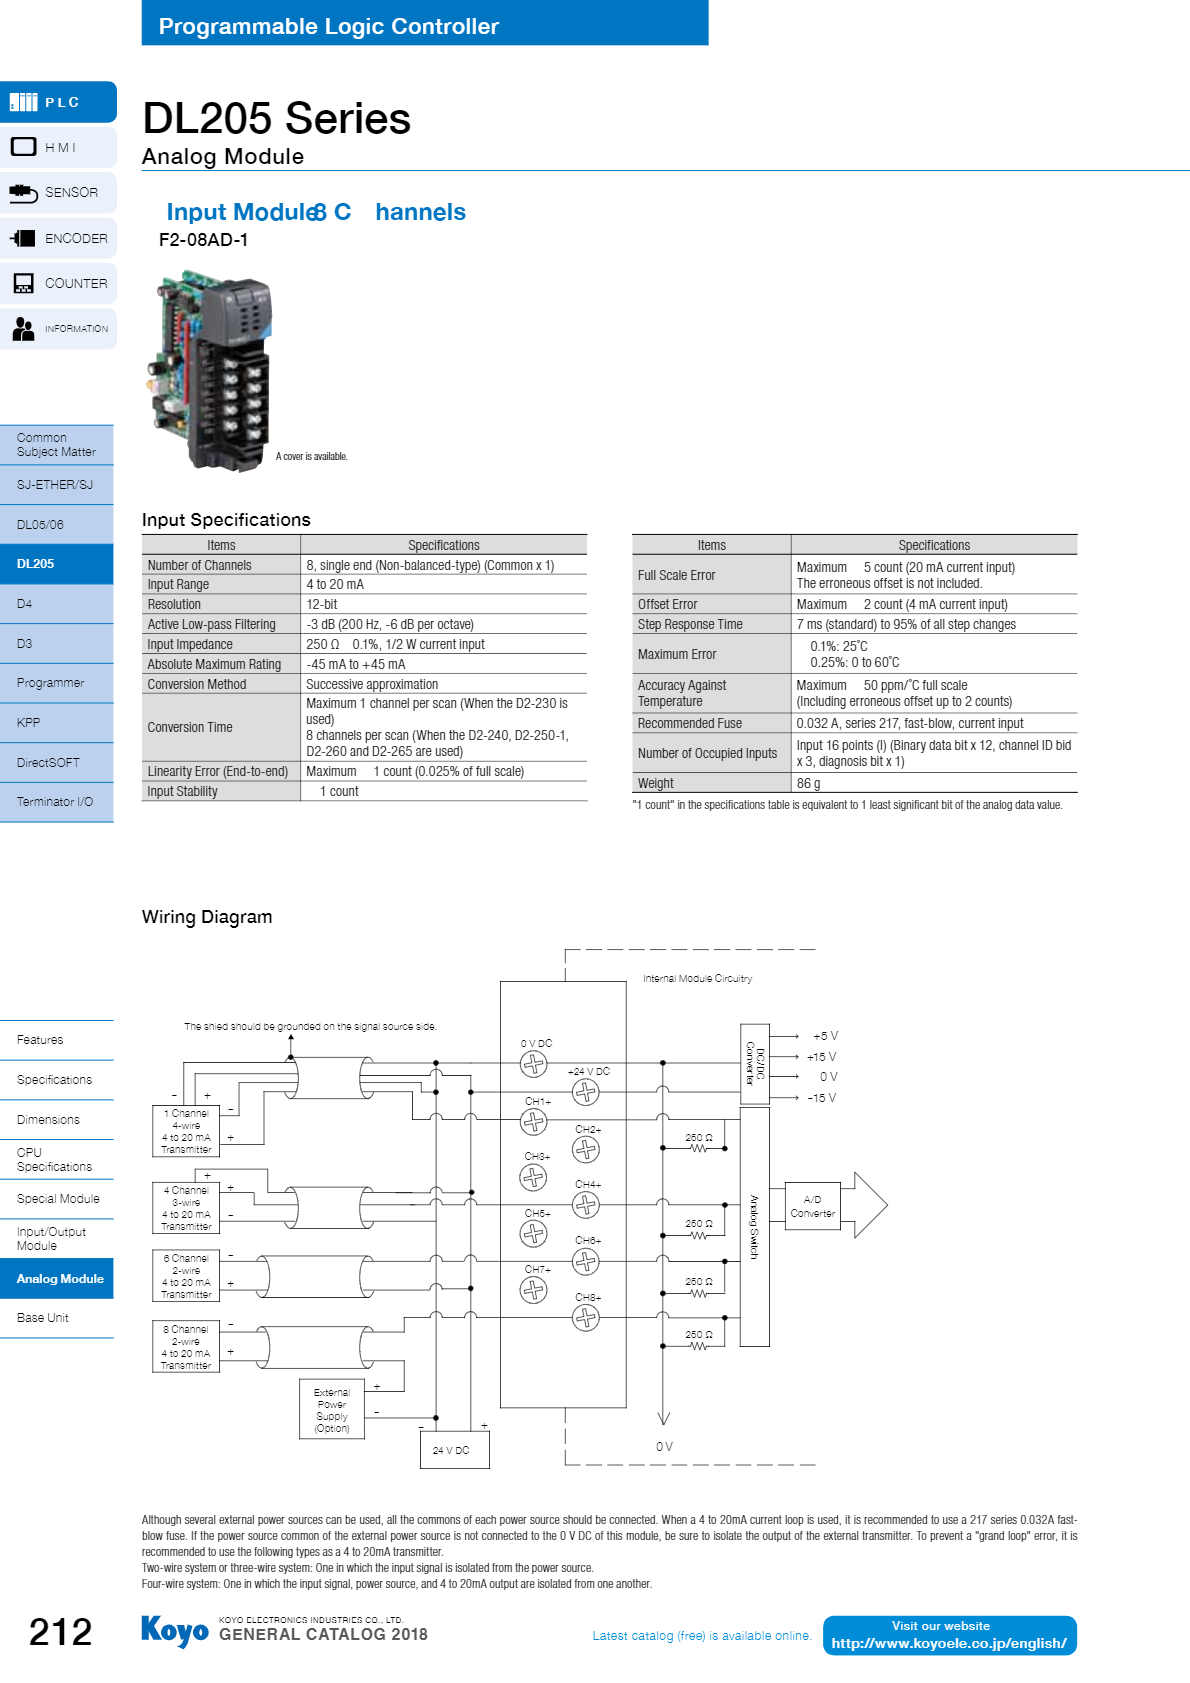Select the DL05/06 series tab

[x=57, y=525]
